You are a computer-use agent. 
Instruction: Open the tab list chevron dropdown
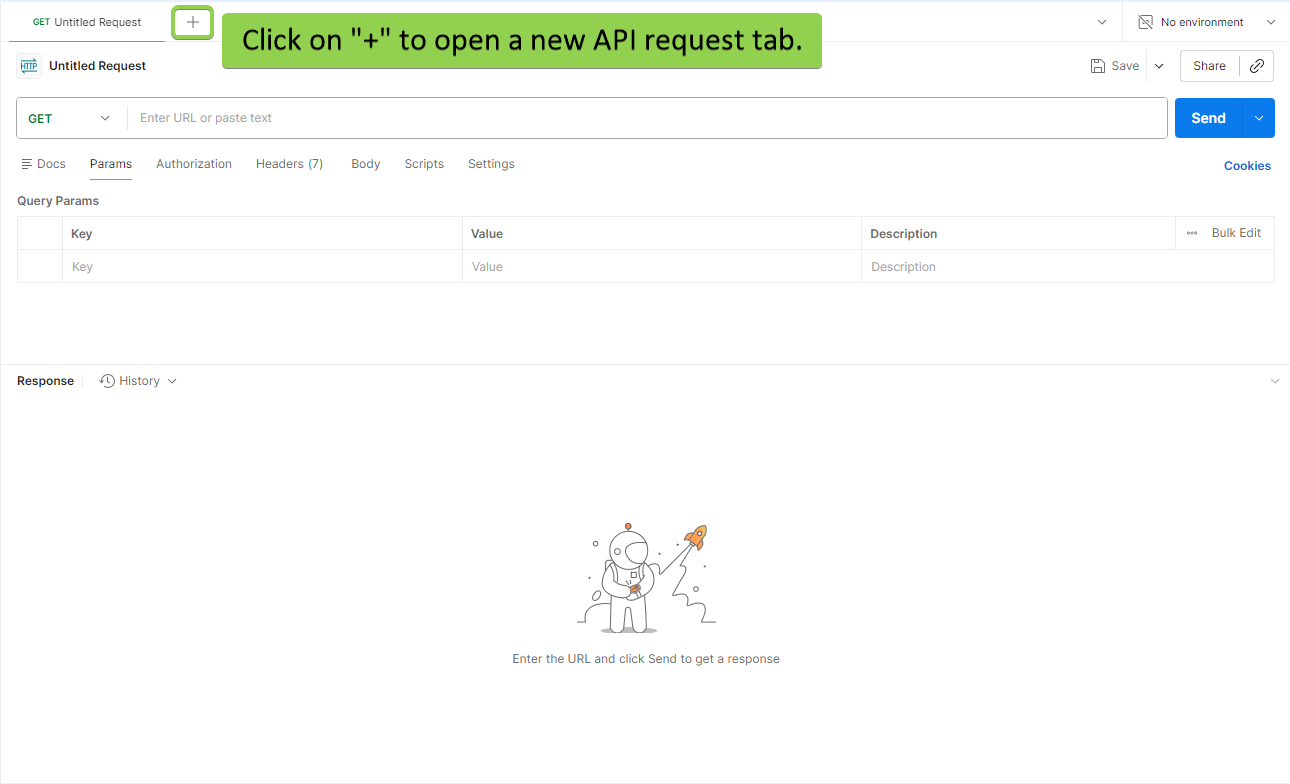[x=1102, y=22]
